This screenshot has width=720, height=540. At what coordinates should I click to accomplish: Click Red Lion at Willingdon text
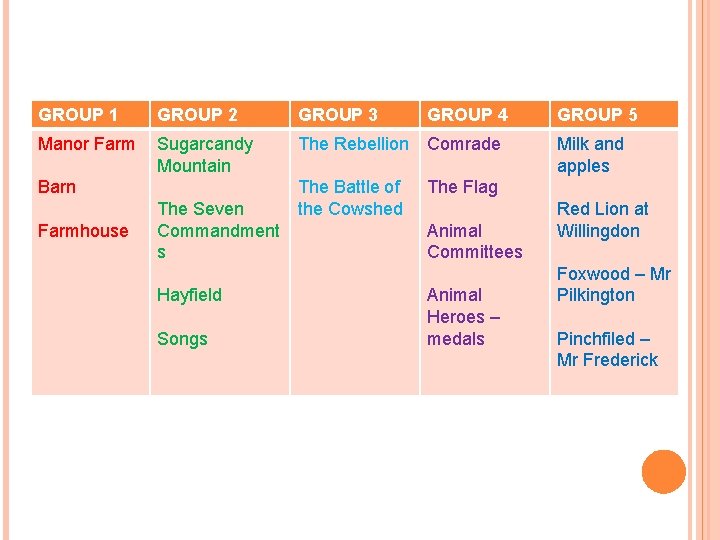602,220
